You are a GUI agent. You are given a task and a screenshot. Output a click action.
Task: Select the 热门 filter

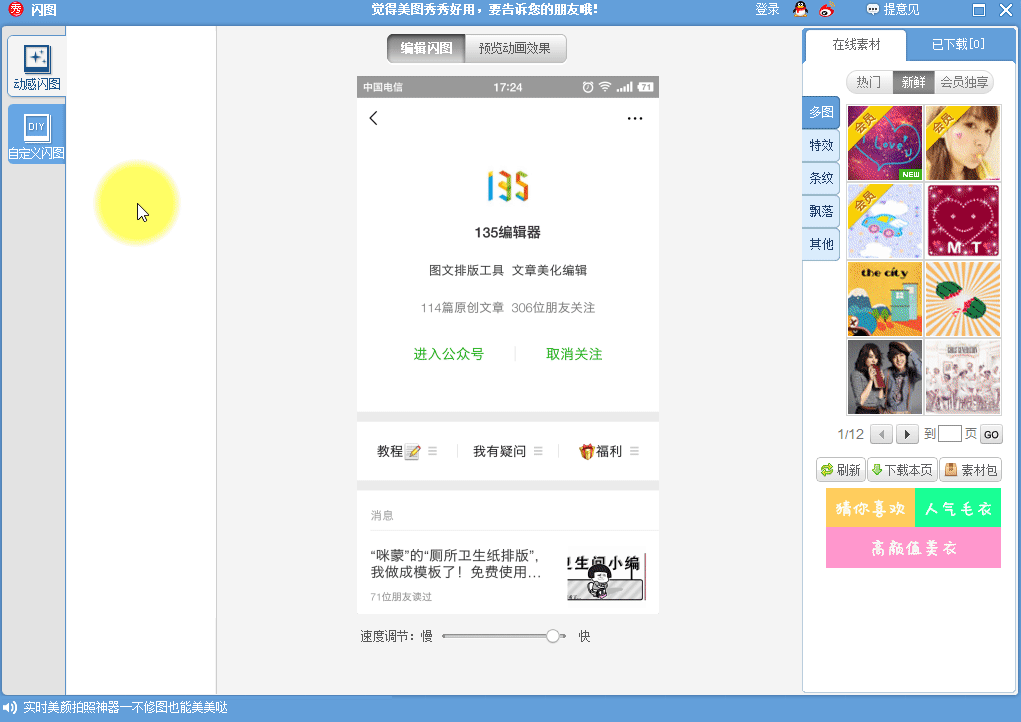coord(869,82)
